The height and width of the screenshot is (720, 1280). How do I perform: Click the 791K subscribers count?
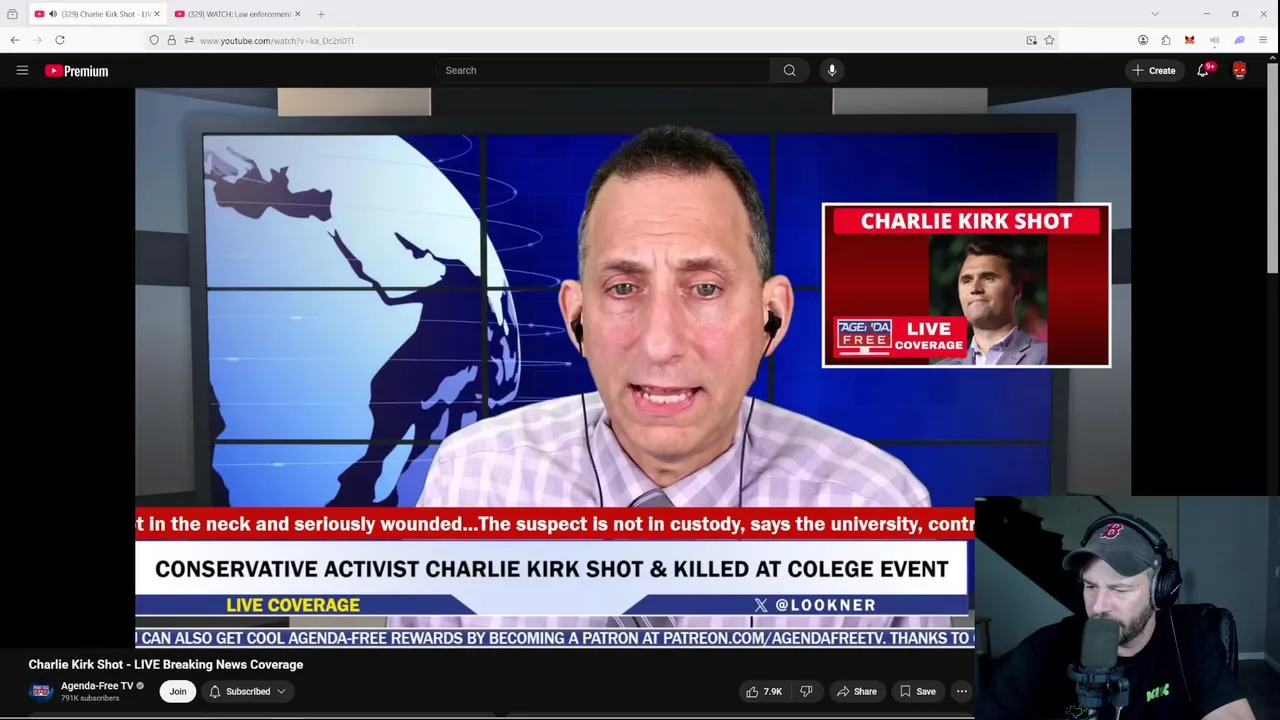coord(90,698)
